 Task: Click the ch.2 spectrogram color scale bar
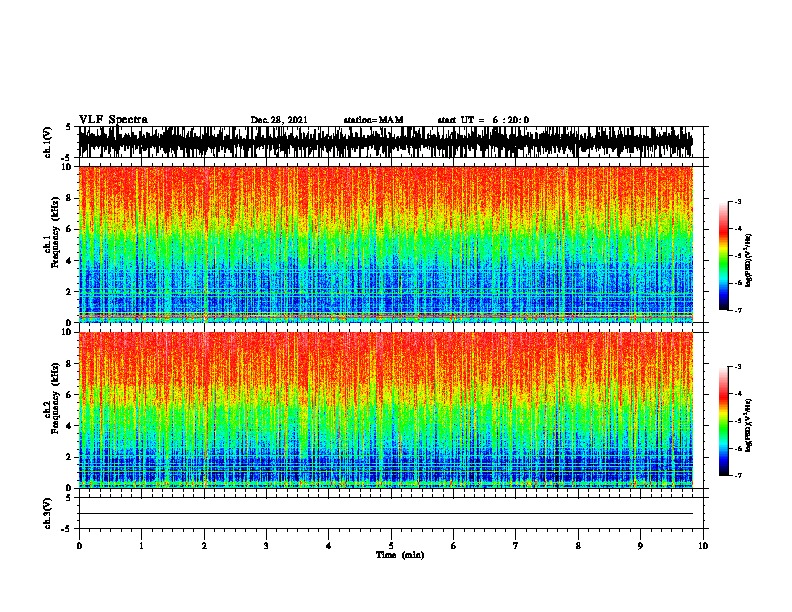click(723, 421)
